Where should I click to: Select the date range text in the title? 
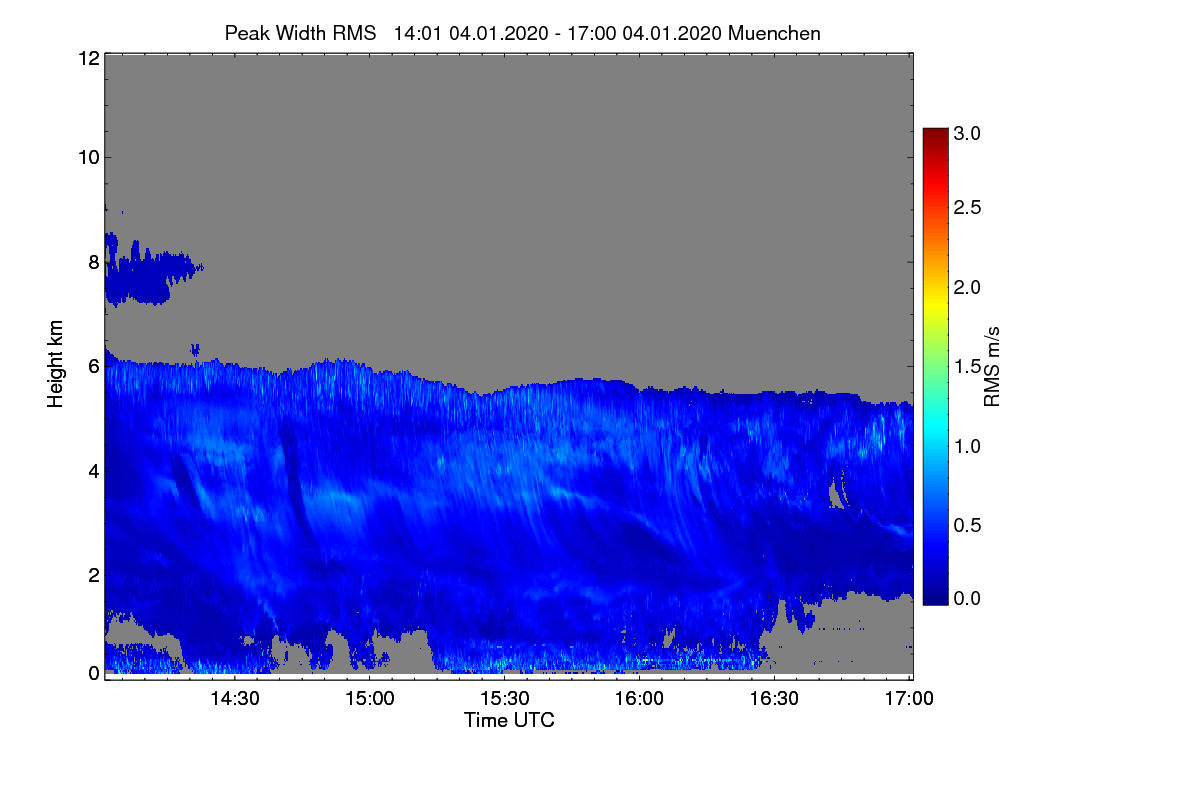click(x=558, y=33)
